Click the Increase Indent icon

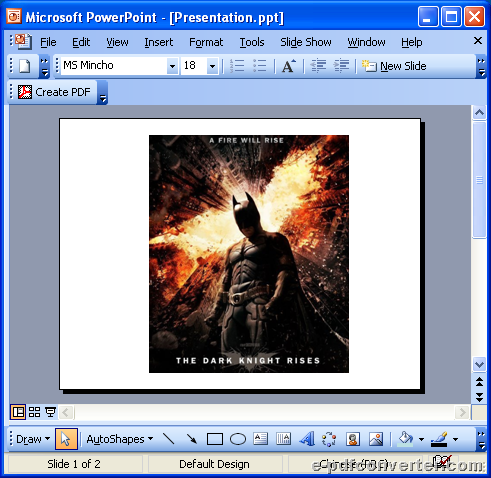click(x=341, y=66)
